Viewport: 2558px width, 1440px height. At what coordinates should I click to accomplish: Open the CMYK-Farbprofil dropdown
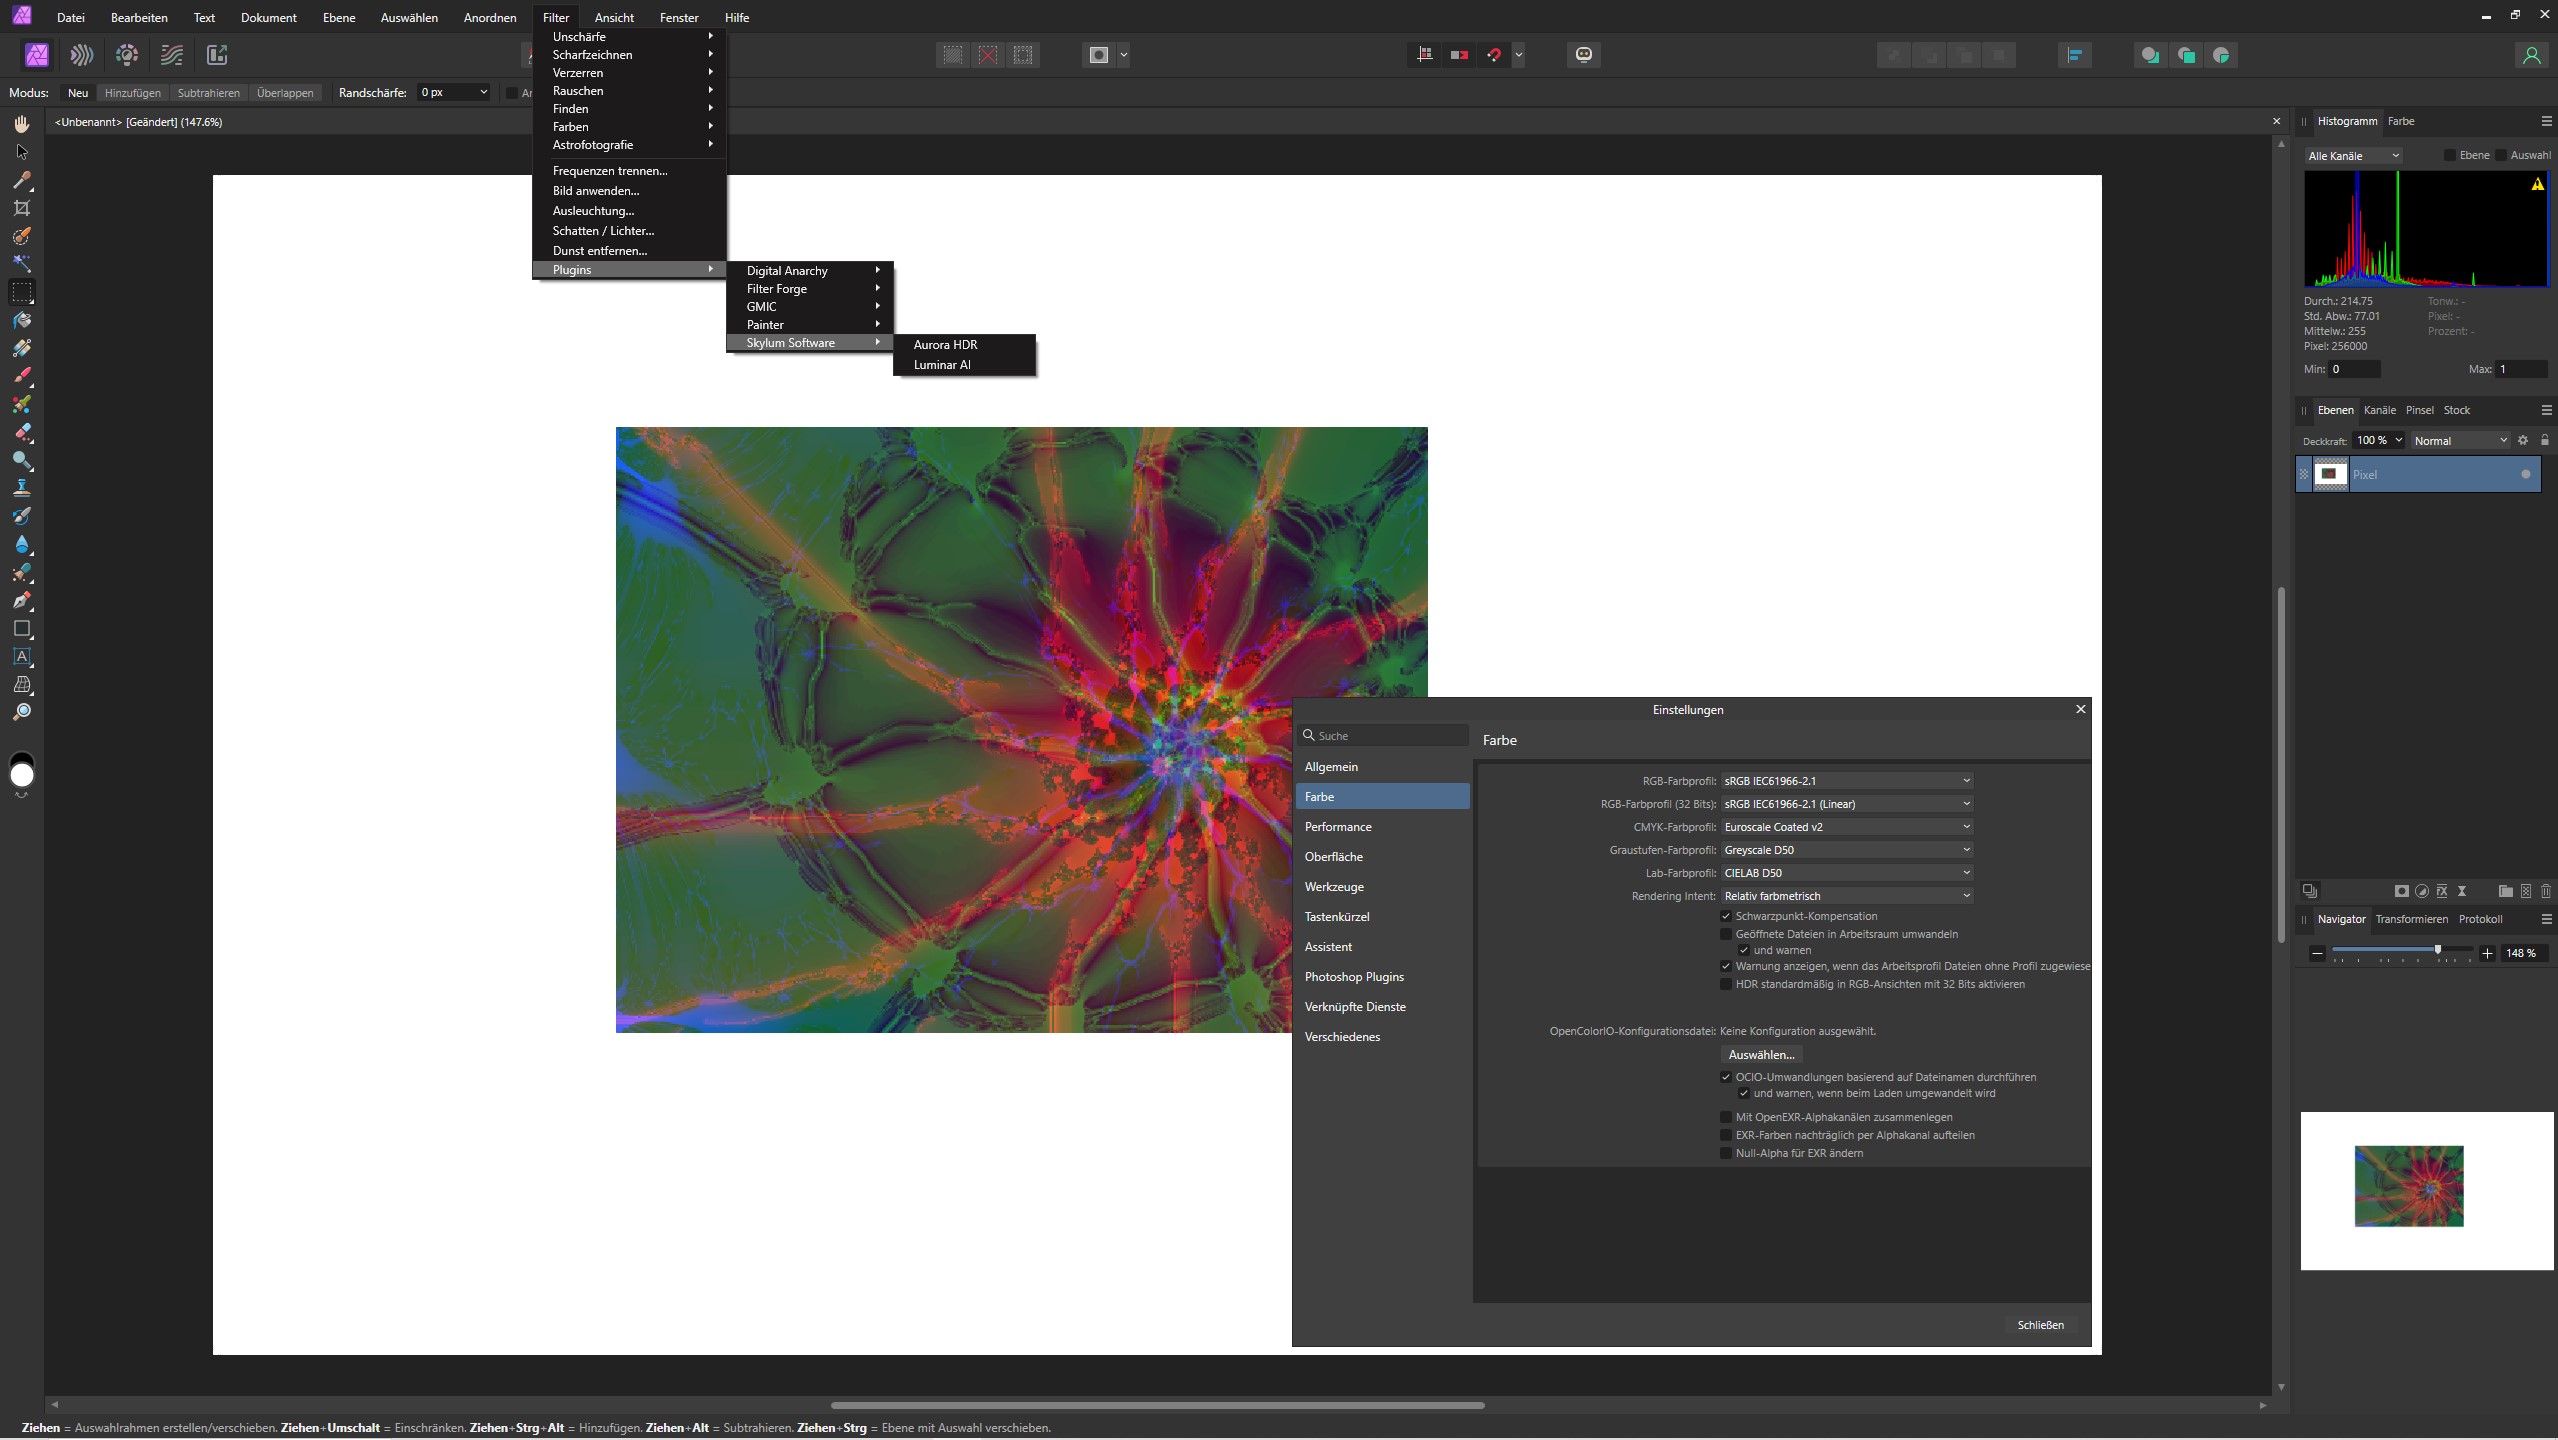[1846, 827]
